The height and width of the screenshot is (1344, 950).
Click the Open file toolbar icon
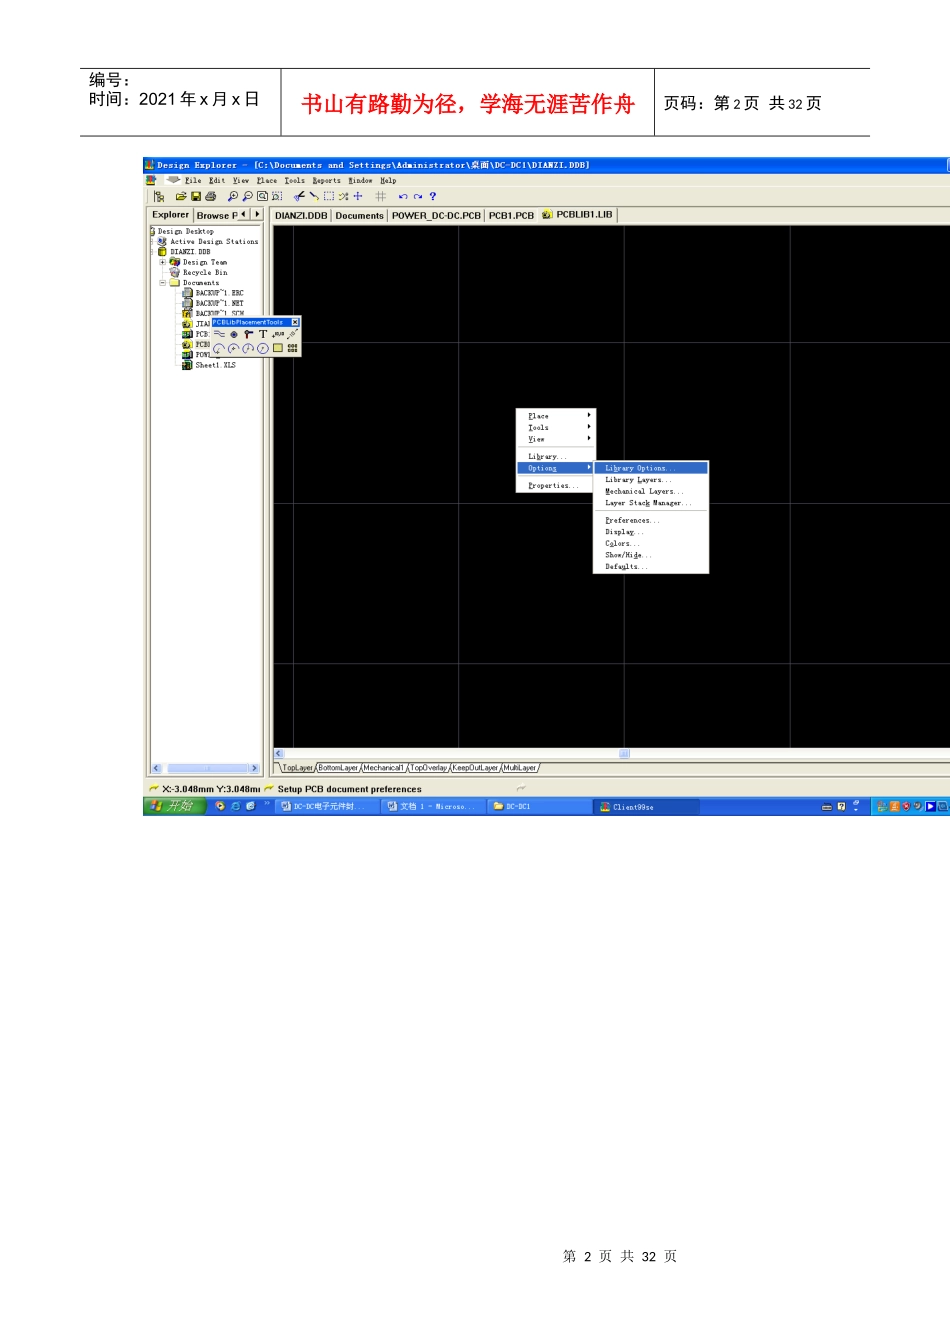(181, 197)
